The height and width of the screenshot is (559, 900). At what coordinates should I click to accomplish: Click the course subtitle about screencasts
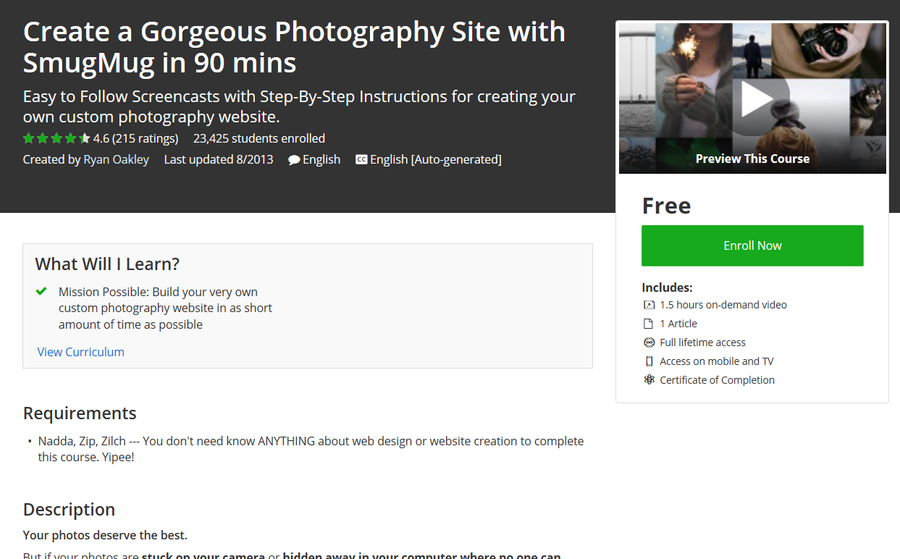(x=299, y=107)
